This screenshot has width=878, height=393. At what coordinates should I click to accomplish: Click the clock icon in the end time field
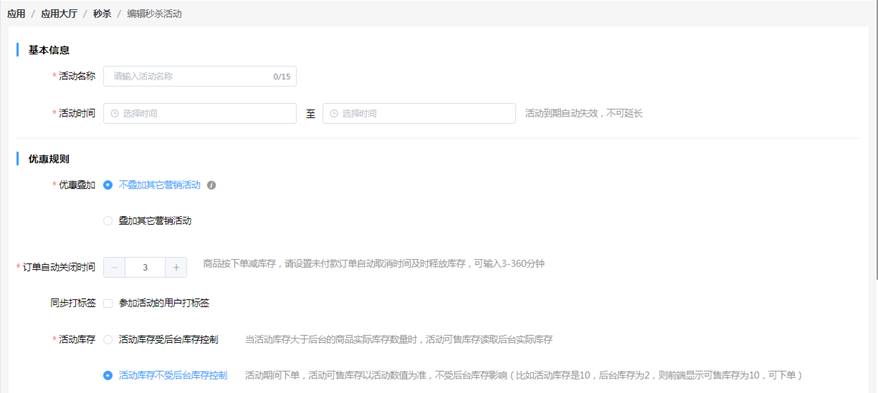tap(334, 113)
